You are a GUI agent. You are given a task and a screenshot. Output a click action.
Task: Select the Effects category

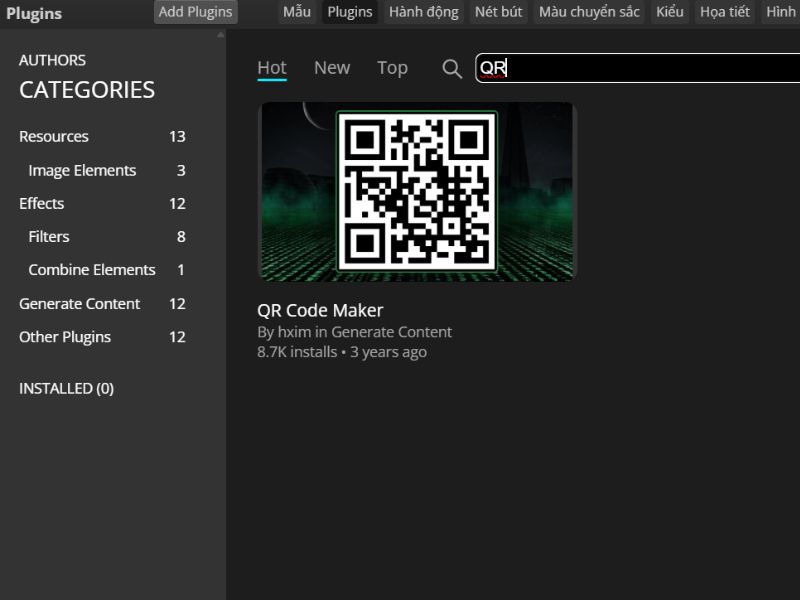[x=102, y=204]
